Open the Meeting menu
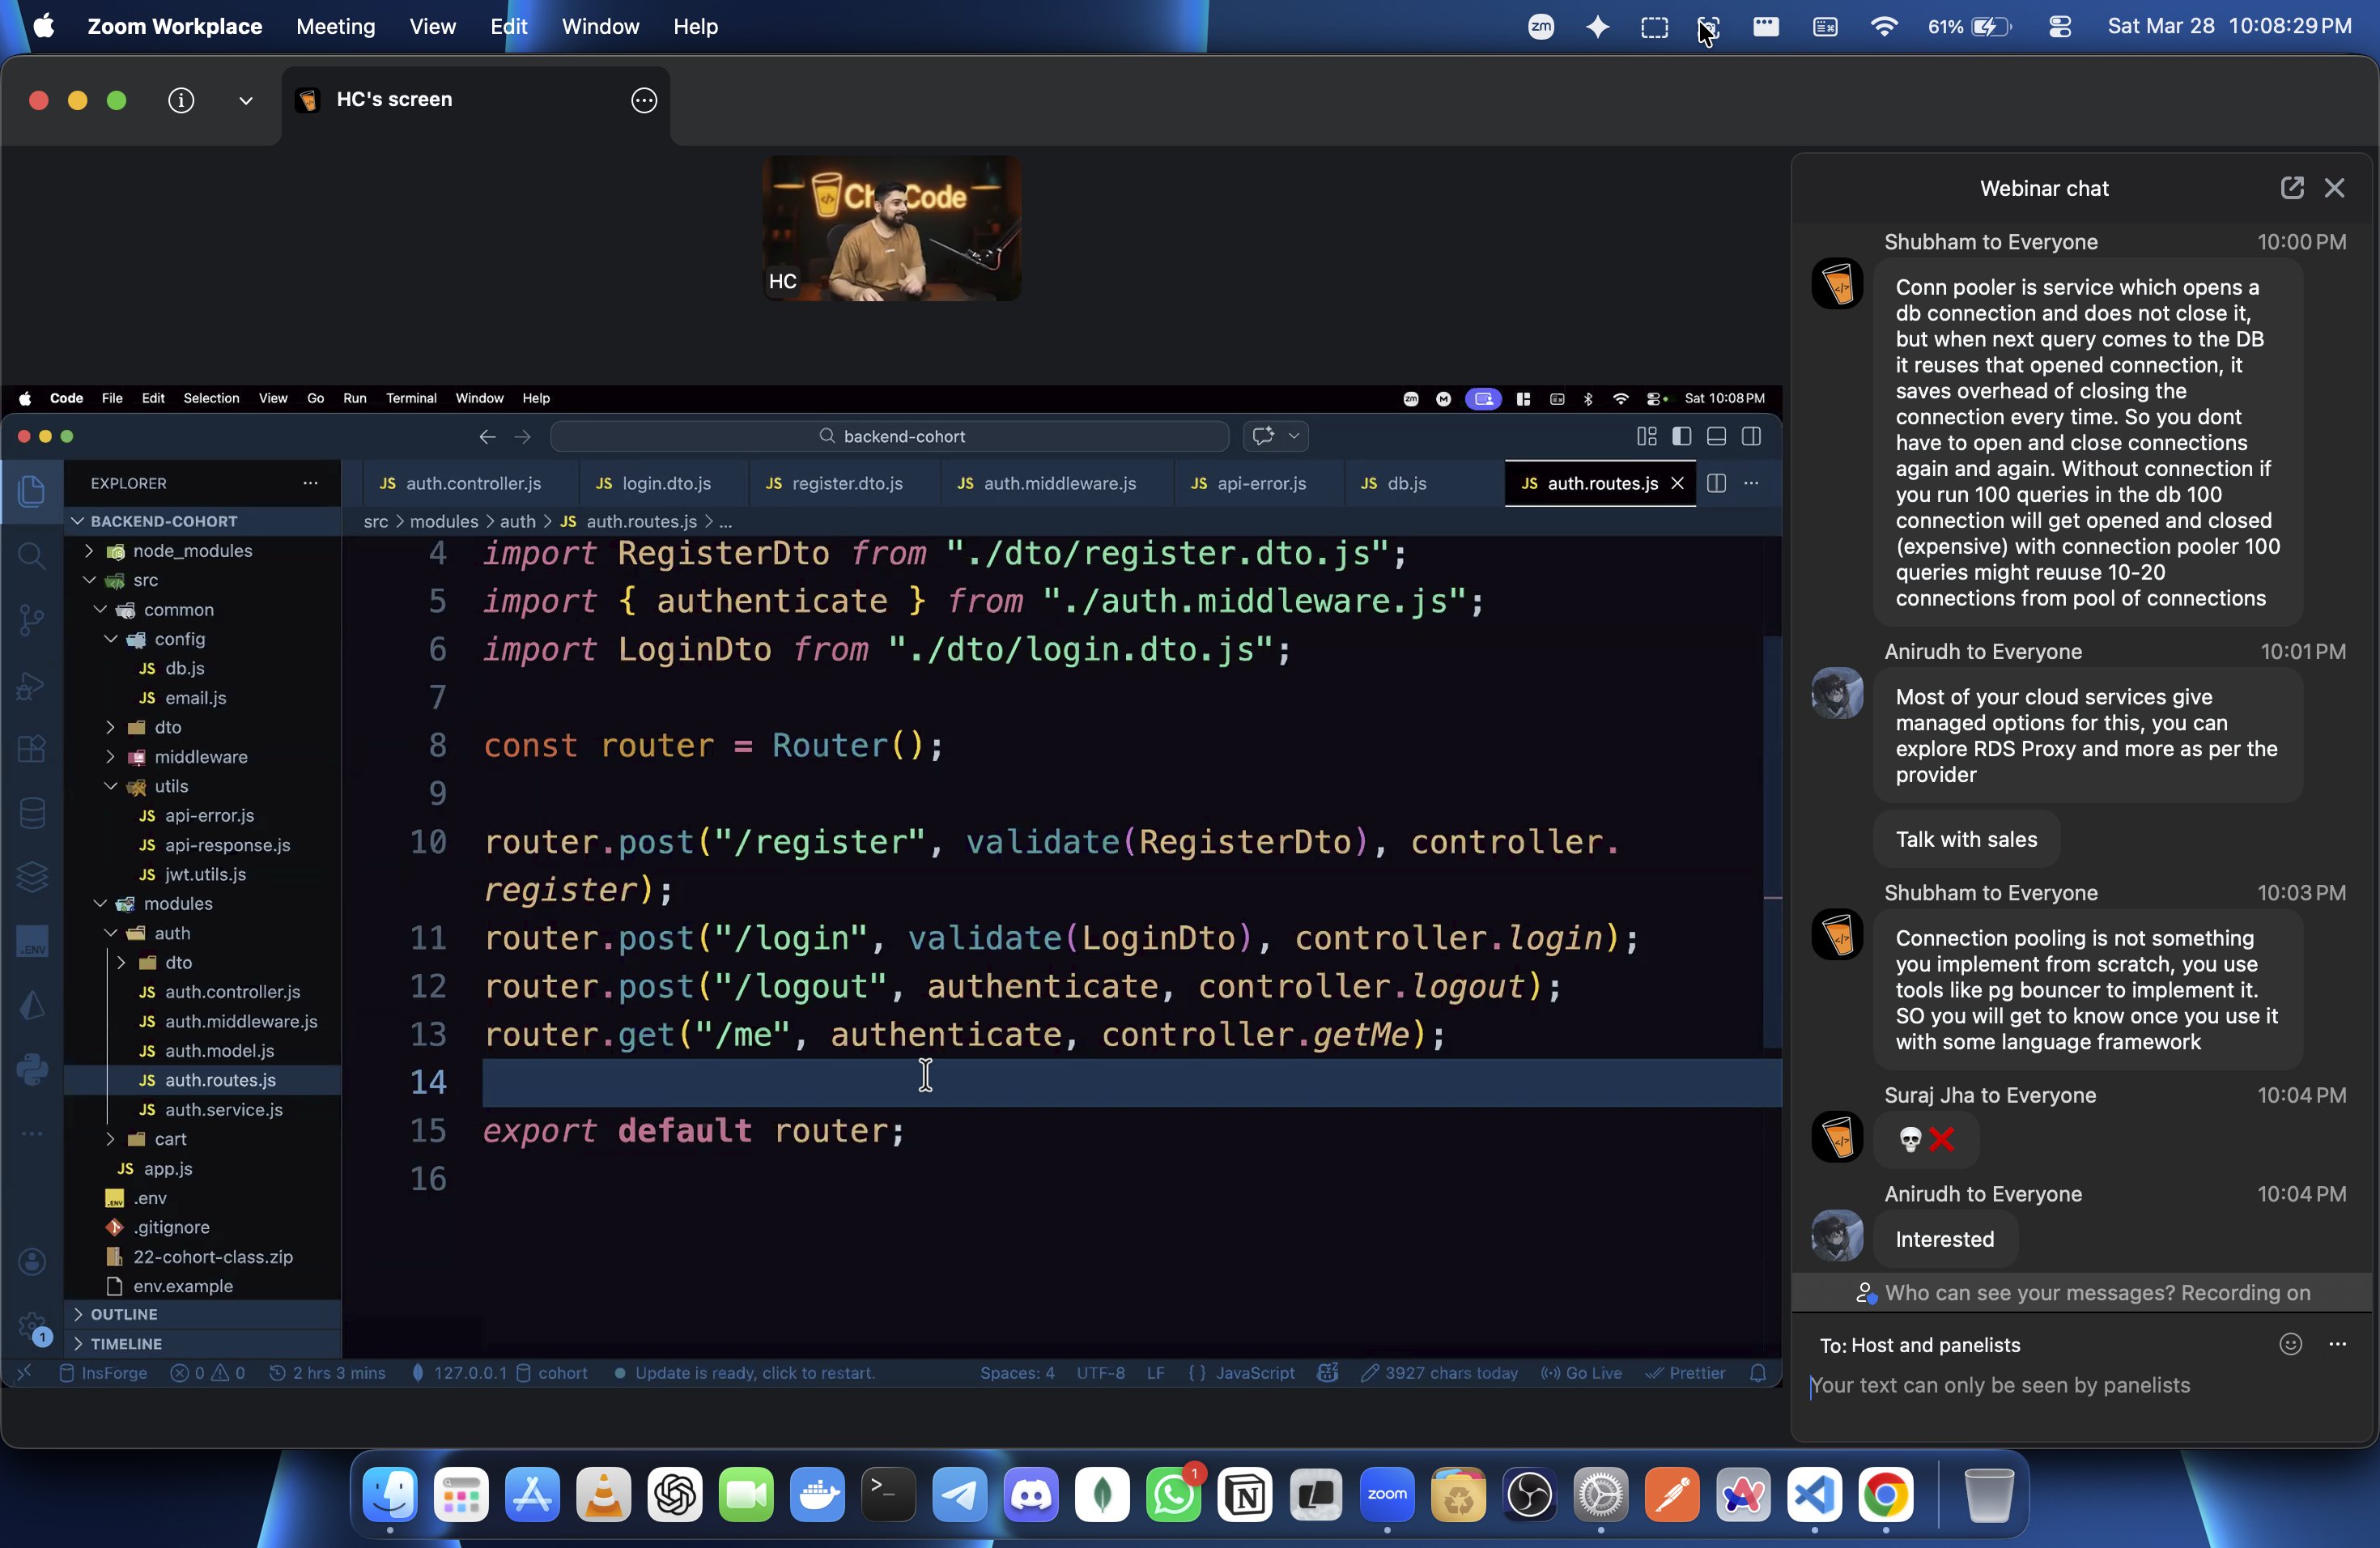This screenshot has width=2380, height=1548. pyautogui.click(x=335, y=27)
